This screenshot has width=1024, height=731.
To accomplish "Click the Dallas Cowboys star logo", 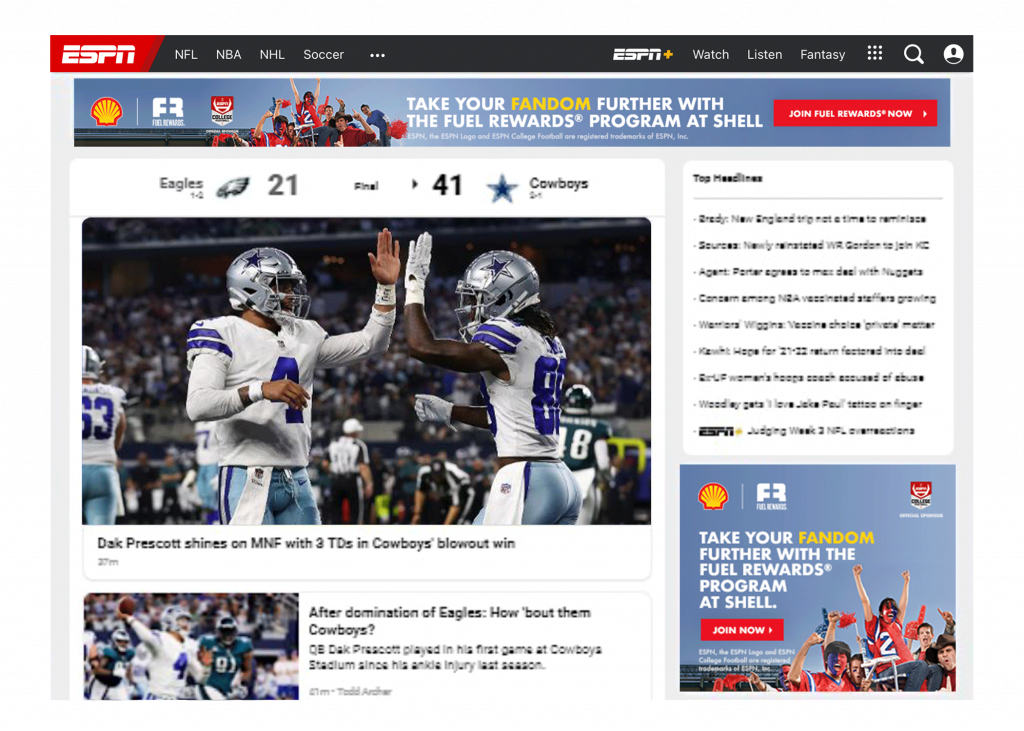I will [502, 187].
